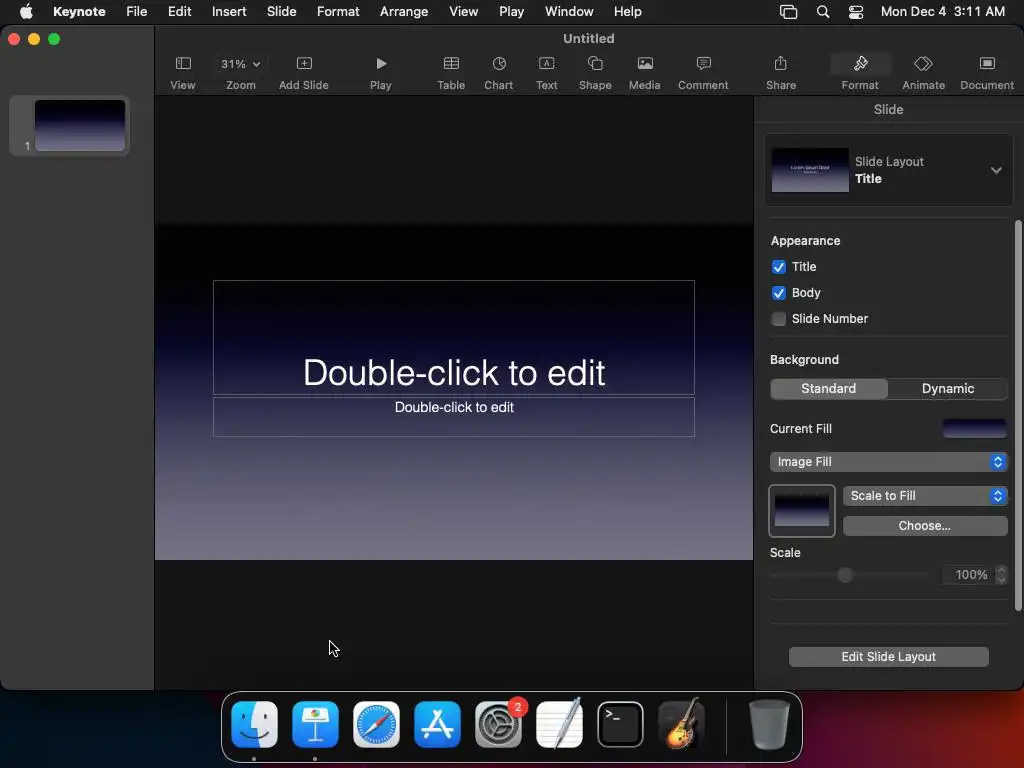Click the Keynote icon in the Dock
The image size is (1024, 768).
315,725
